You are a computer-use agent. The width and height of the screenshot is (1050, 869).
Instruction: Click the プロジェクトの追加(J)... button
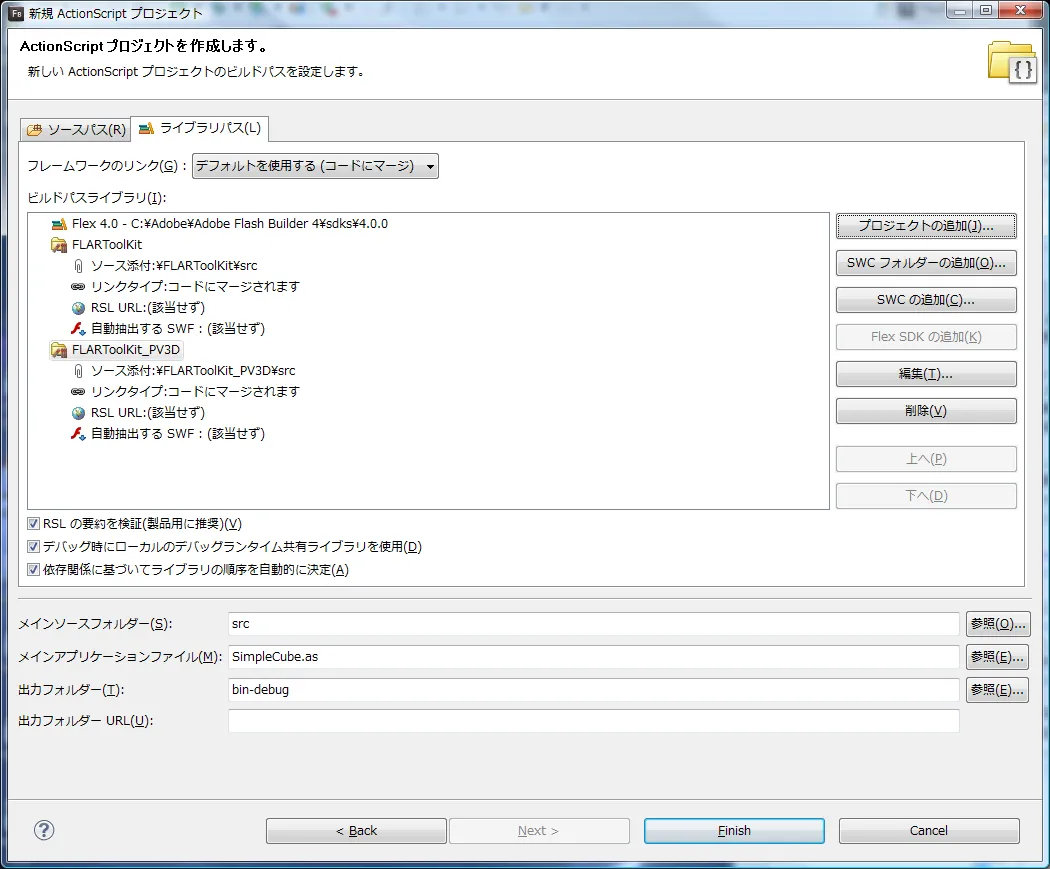pos(926,226)
